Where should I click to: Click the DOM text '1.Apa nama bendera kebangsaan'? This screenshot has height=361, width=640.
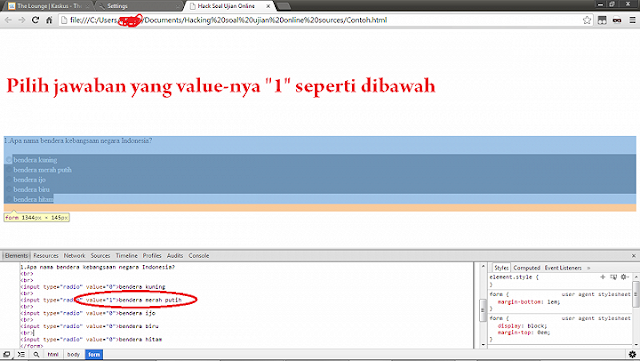click(98, 267)
